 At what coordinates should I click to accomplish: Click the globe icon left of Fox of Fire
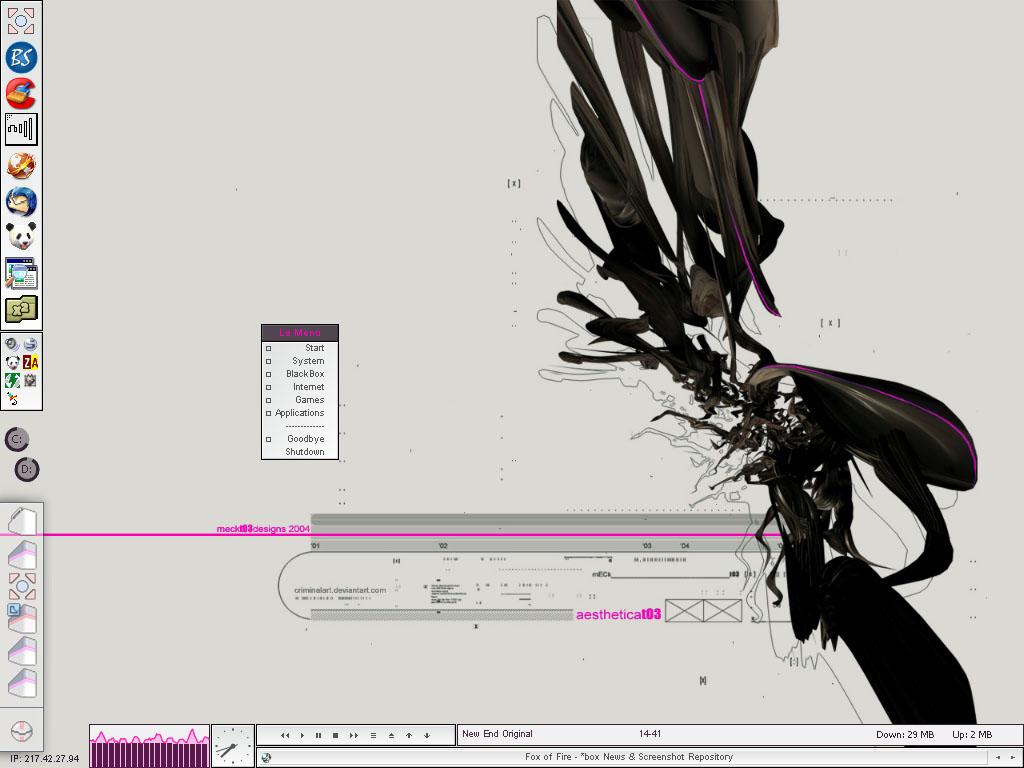pyautogui.click(x=266, y=758)
